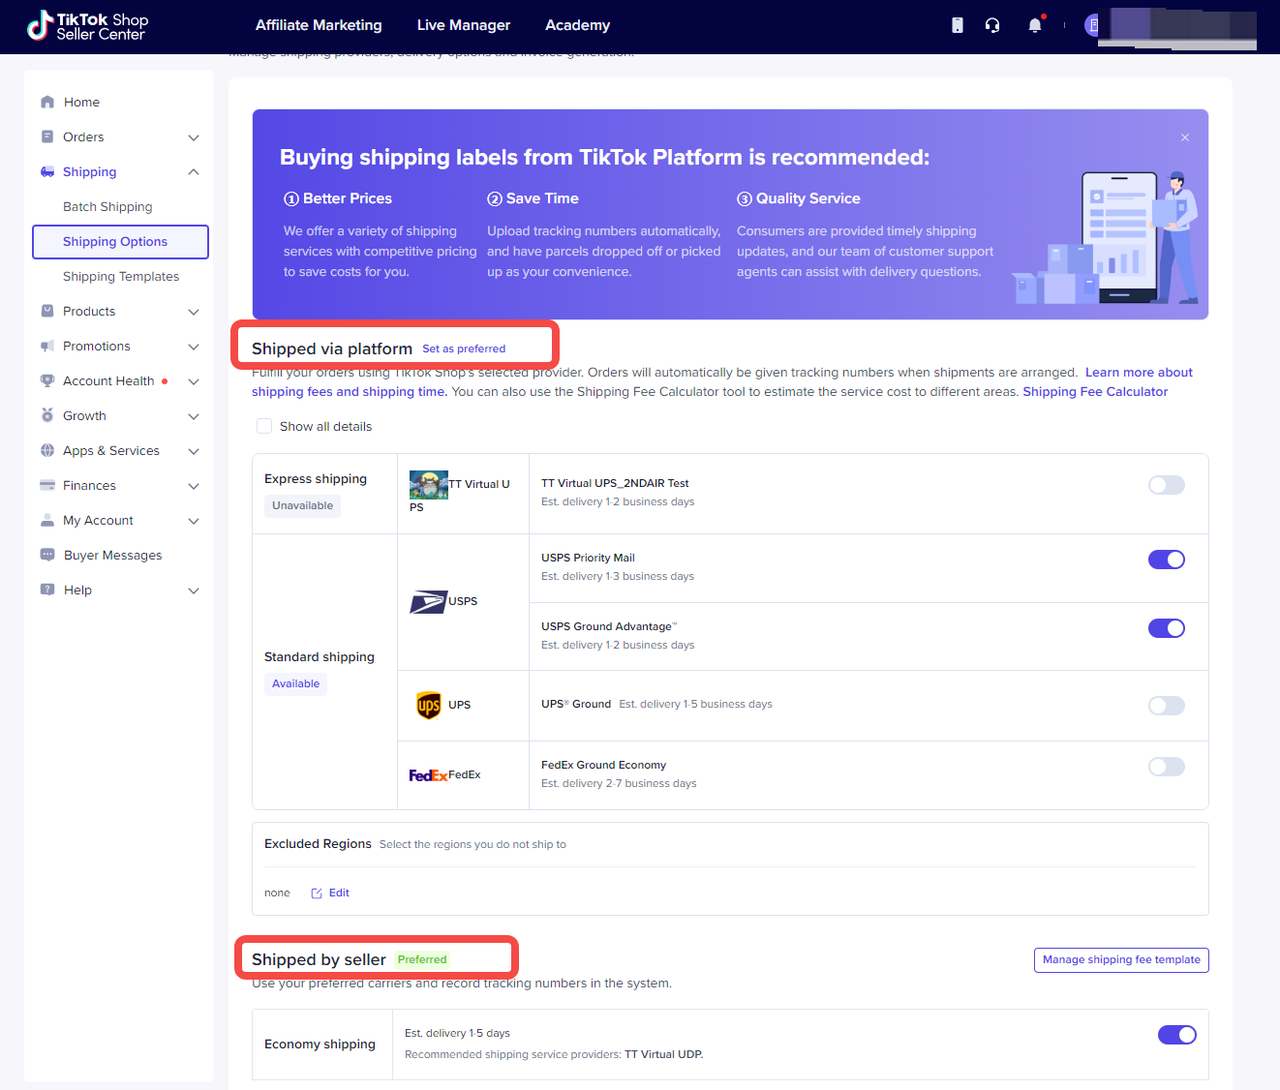Image resolution: width=1280 pixels, height=1090 pixels.
Task: Expand the Growth menu chevron
Action: click(x=194, y=417)
